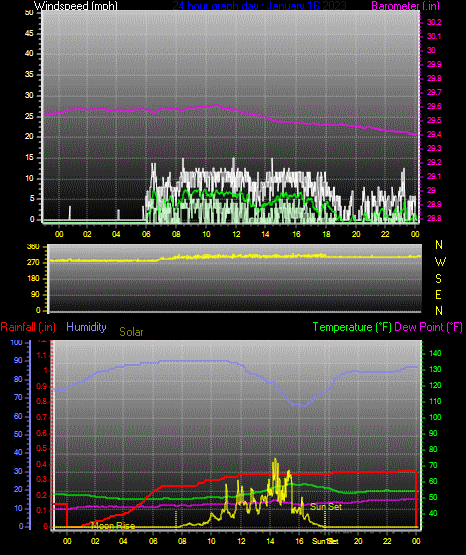Click the 90 humidity scale value
The width and height of the screenshot is (466, 555).
18,360
